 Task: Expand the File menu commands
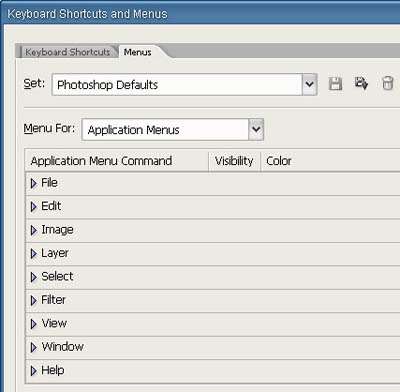coord(33,183)
